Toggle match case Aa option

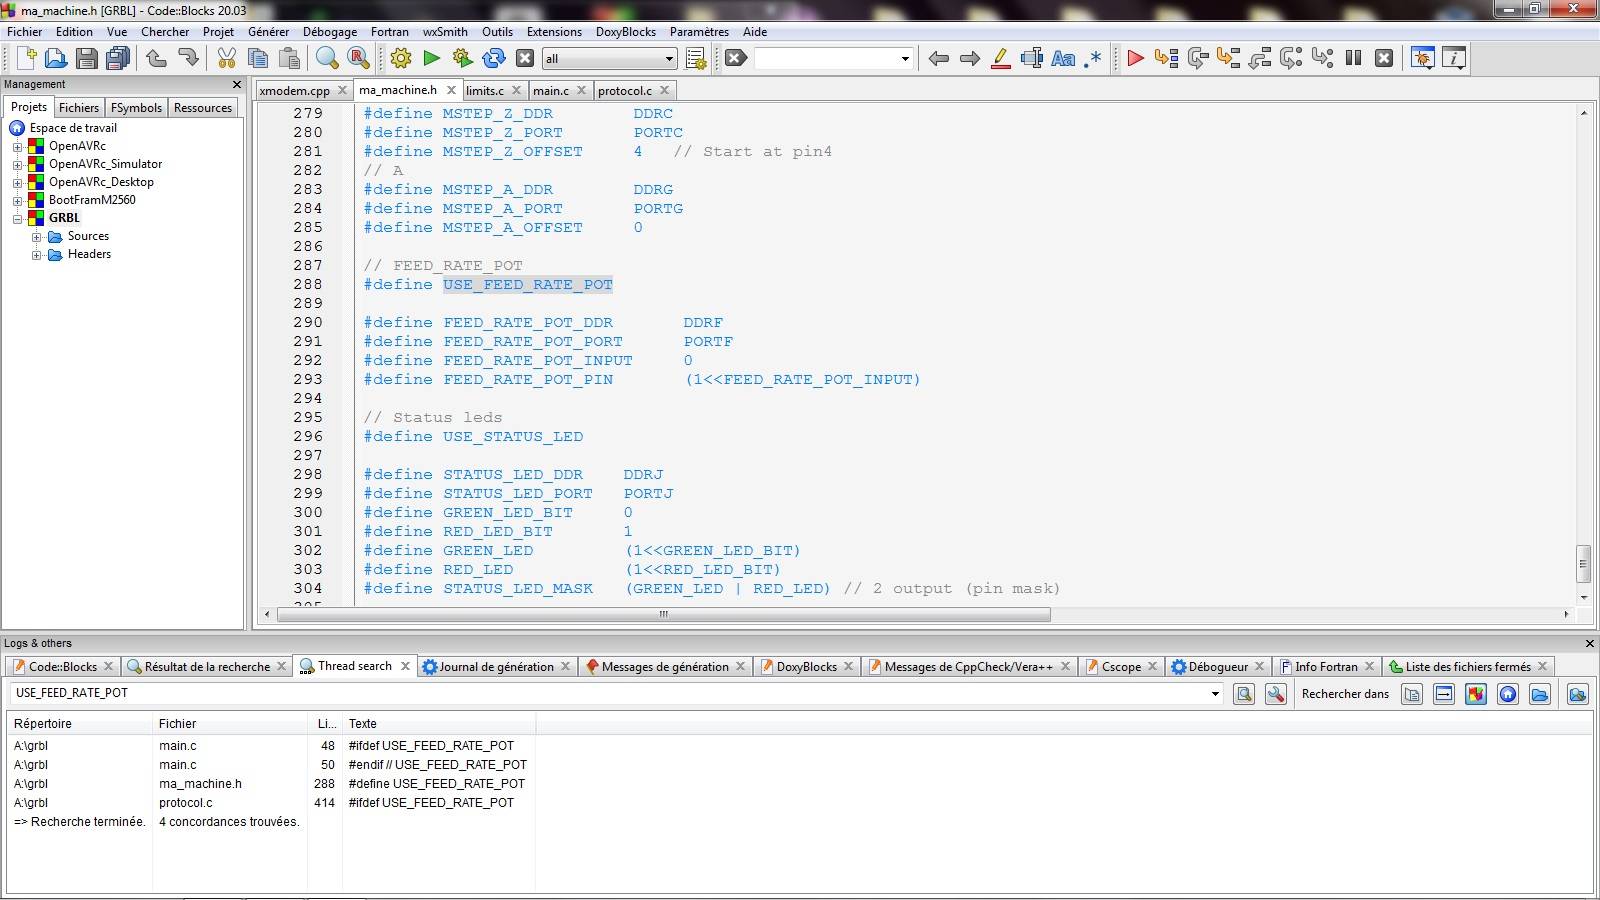(x=1063, y=58)
